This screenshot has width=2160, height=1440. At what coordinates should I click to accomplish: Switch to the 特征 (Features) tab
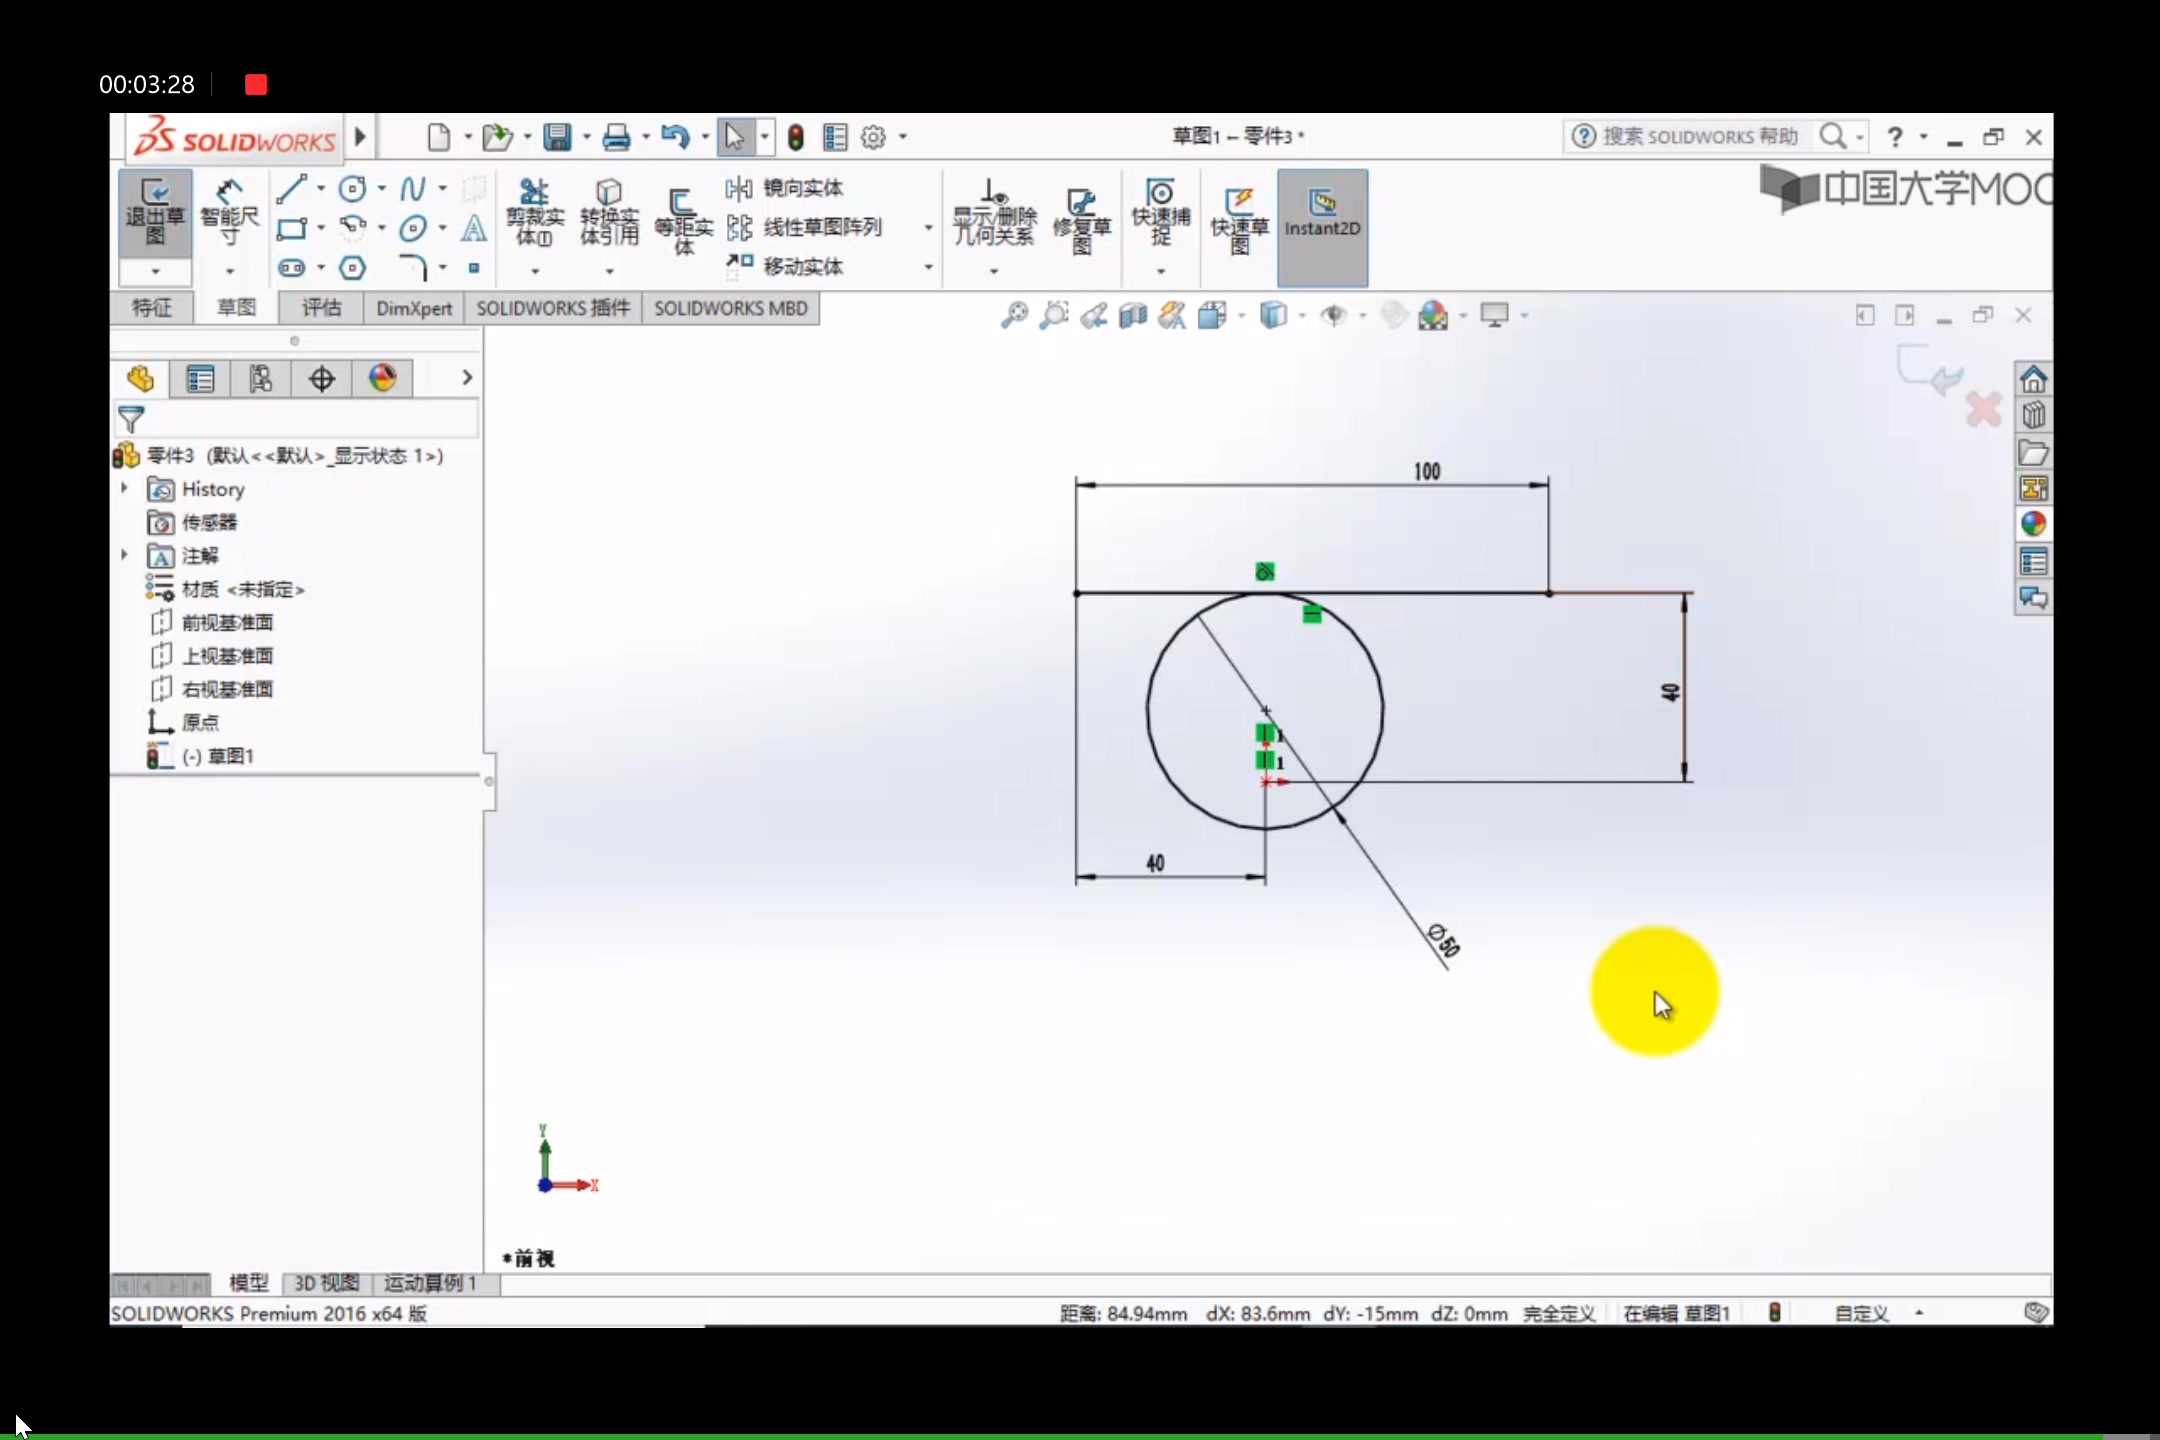pyautogui.click(x=153, y=308)
